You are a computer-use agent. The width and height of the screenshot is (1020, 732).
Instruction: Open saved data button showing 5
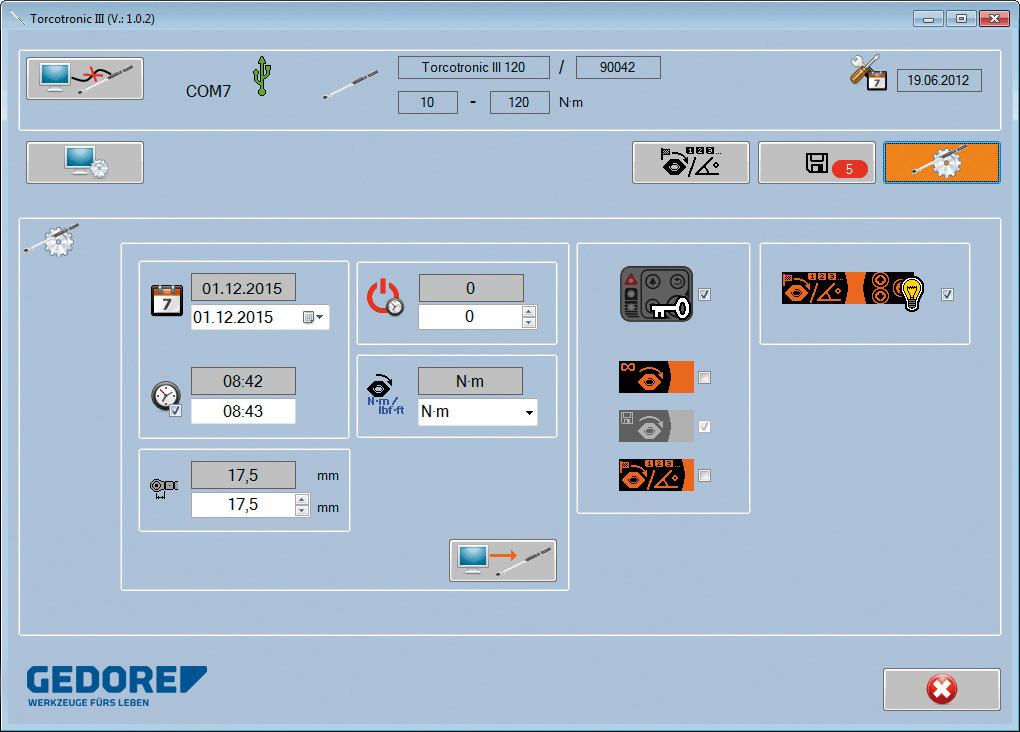tap(816, 163)
